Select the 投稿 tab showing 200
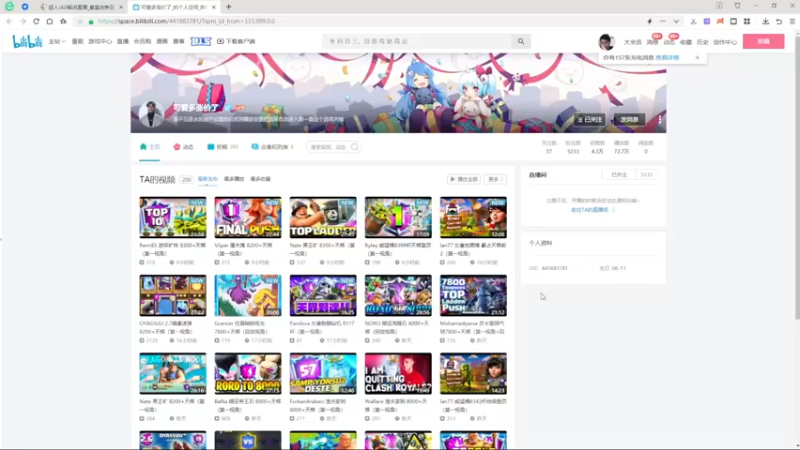Screen dimensions: 800x450 point(222,147)
